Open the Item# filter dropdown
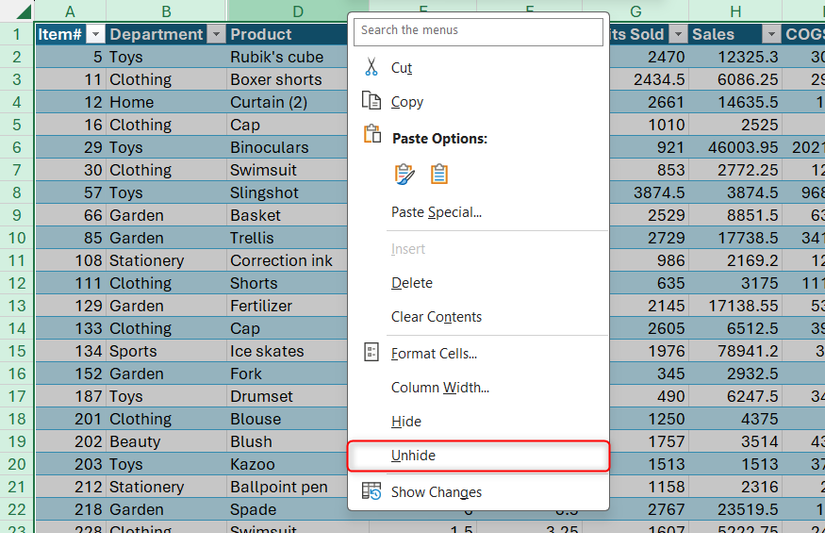Screen dimensions: 825x533 (x=96, y=34)
